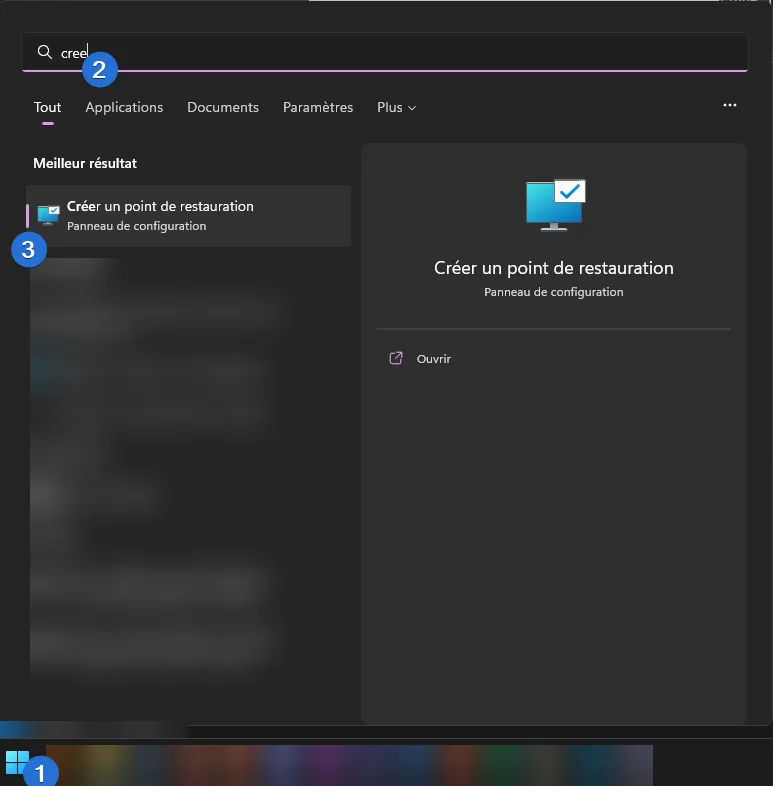Image resolution: width=773 pixels, height=786 pixels.
Task: Switch to the Tout tab
Action: pyautogui.click(x=47, y=107)
